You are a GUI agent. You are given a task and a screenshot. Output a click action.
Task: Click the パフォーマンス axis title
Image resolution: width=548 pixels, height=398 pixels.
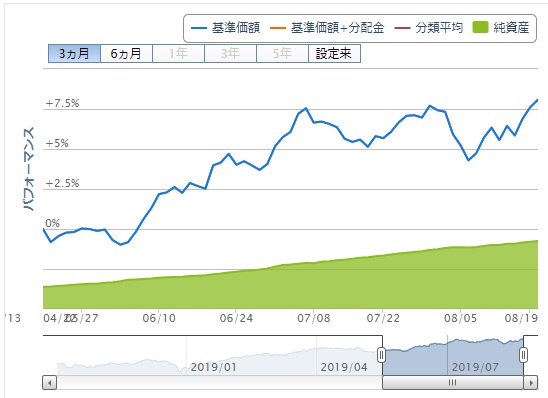tap(29, 169)
